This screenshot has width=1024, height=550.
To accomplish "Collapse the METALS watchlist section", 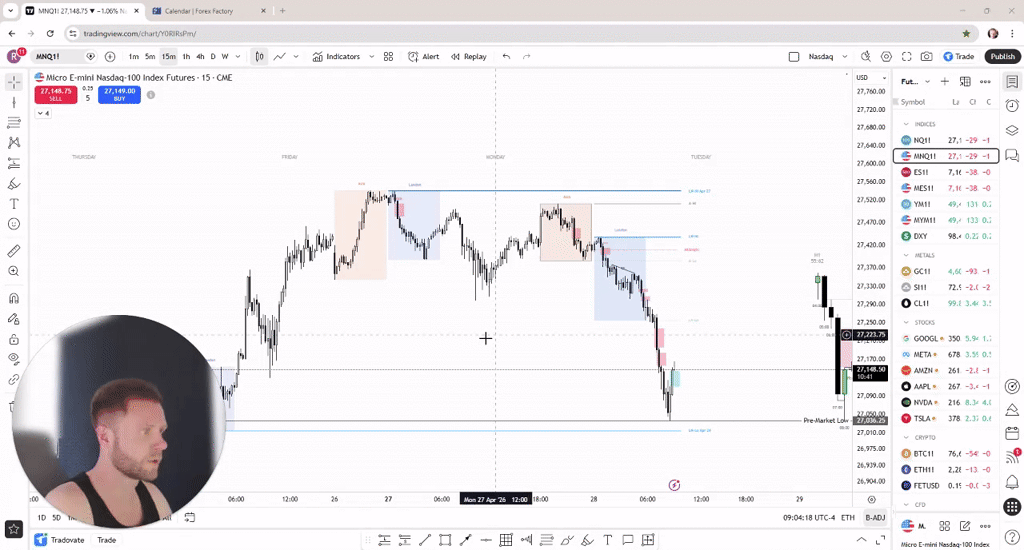I will pos(906,255).
